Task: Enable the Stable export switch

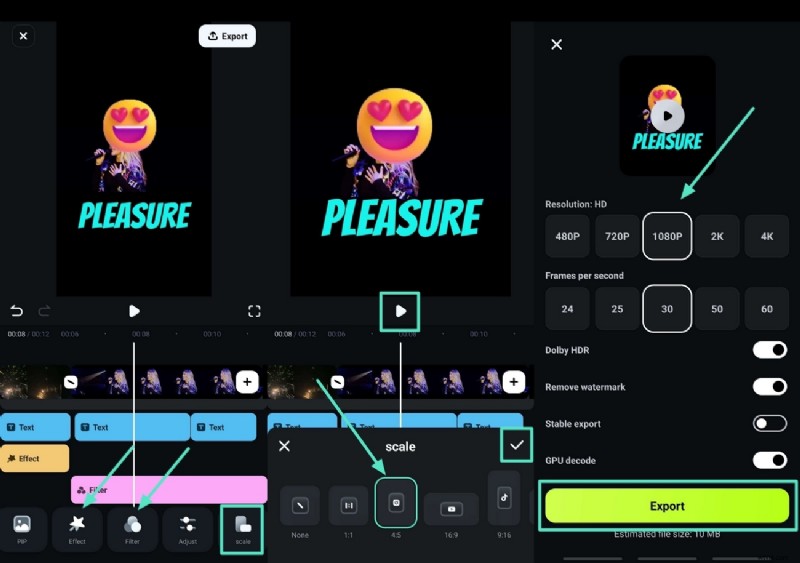Action: click(x=769, y=423)
